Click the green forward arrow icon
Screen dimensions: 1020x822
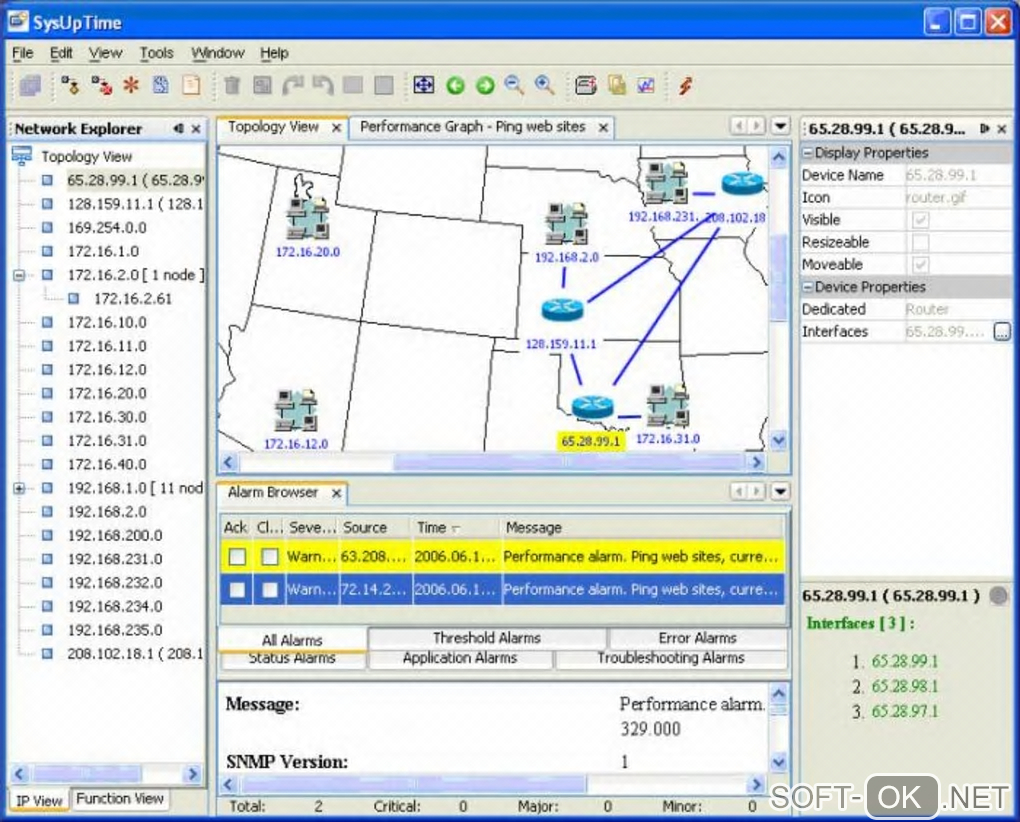[485, 85]
